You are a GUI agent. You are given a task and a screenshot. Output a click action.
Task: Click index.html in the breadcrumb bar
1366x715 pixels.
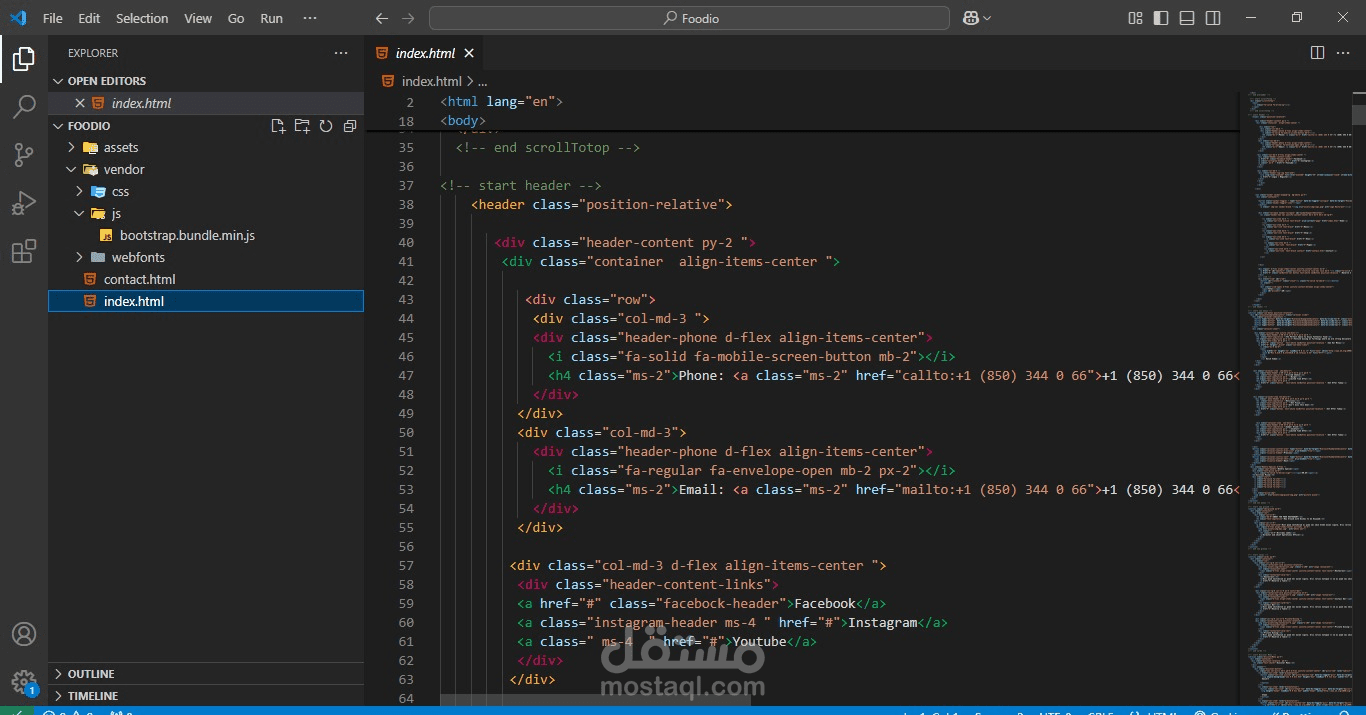click(x=431, y=81)
